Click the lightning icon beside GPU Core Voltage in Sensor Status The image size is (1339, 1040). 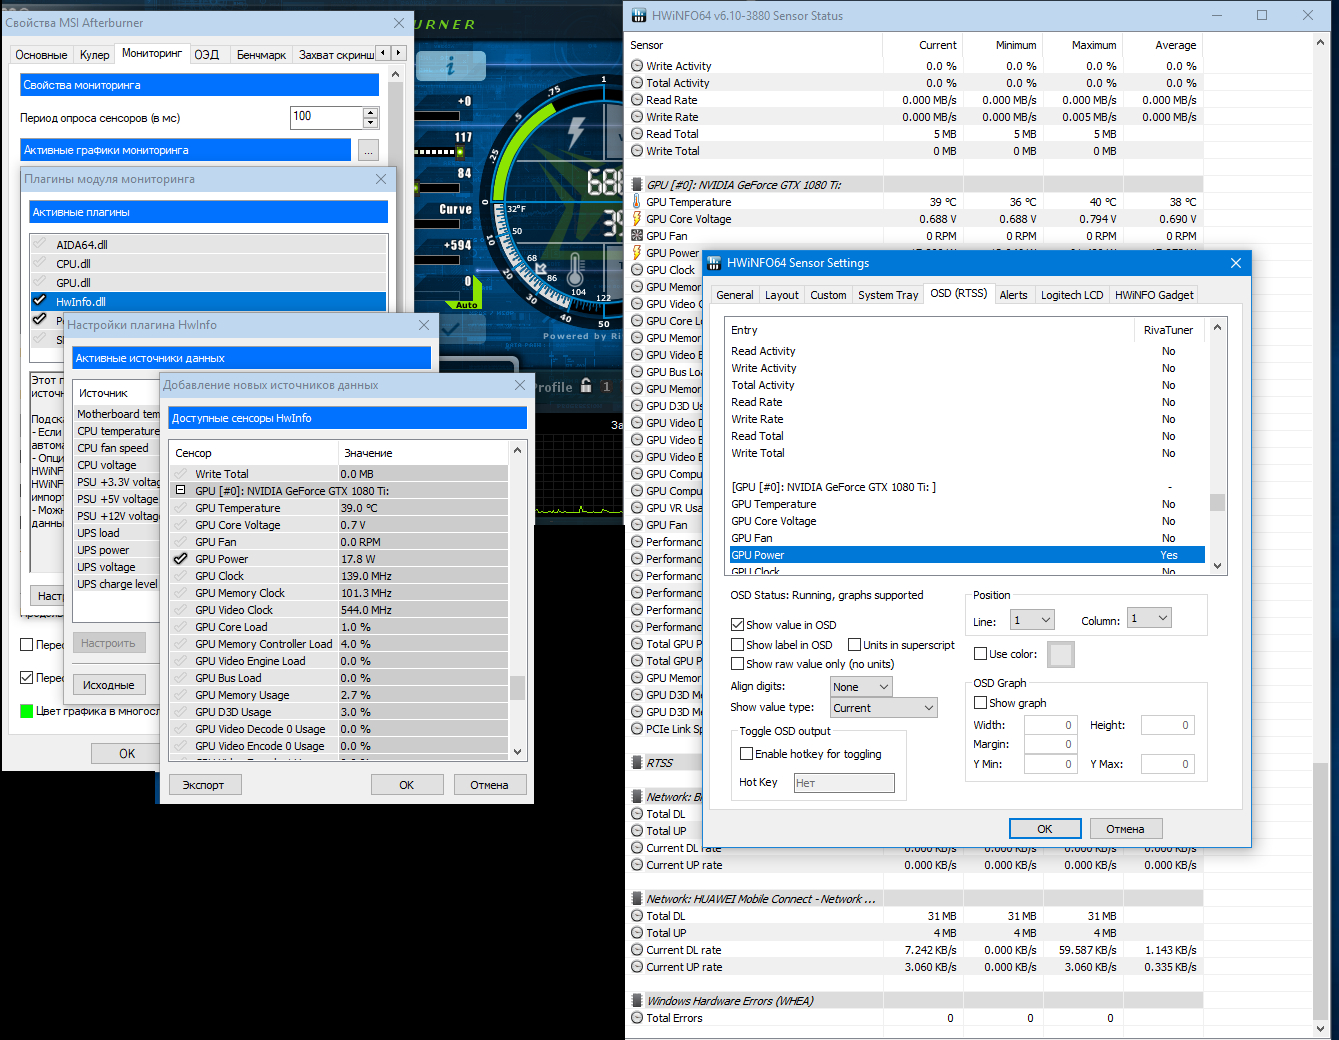coord(637,219)
